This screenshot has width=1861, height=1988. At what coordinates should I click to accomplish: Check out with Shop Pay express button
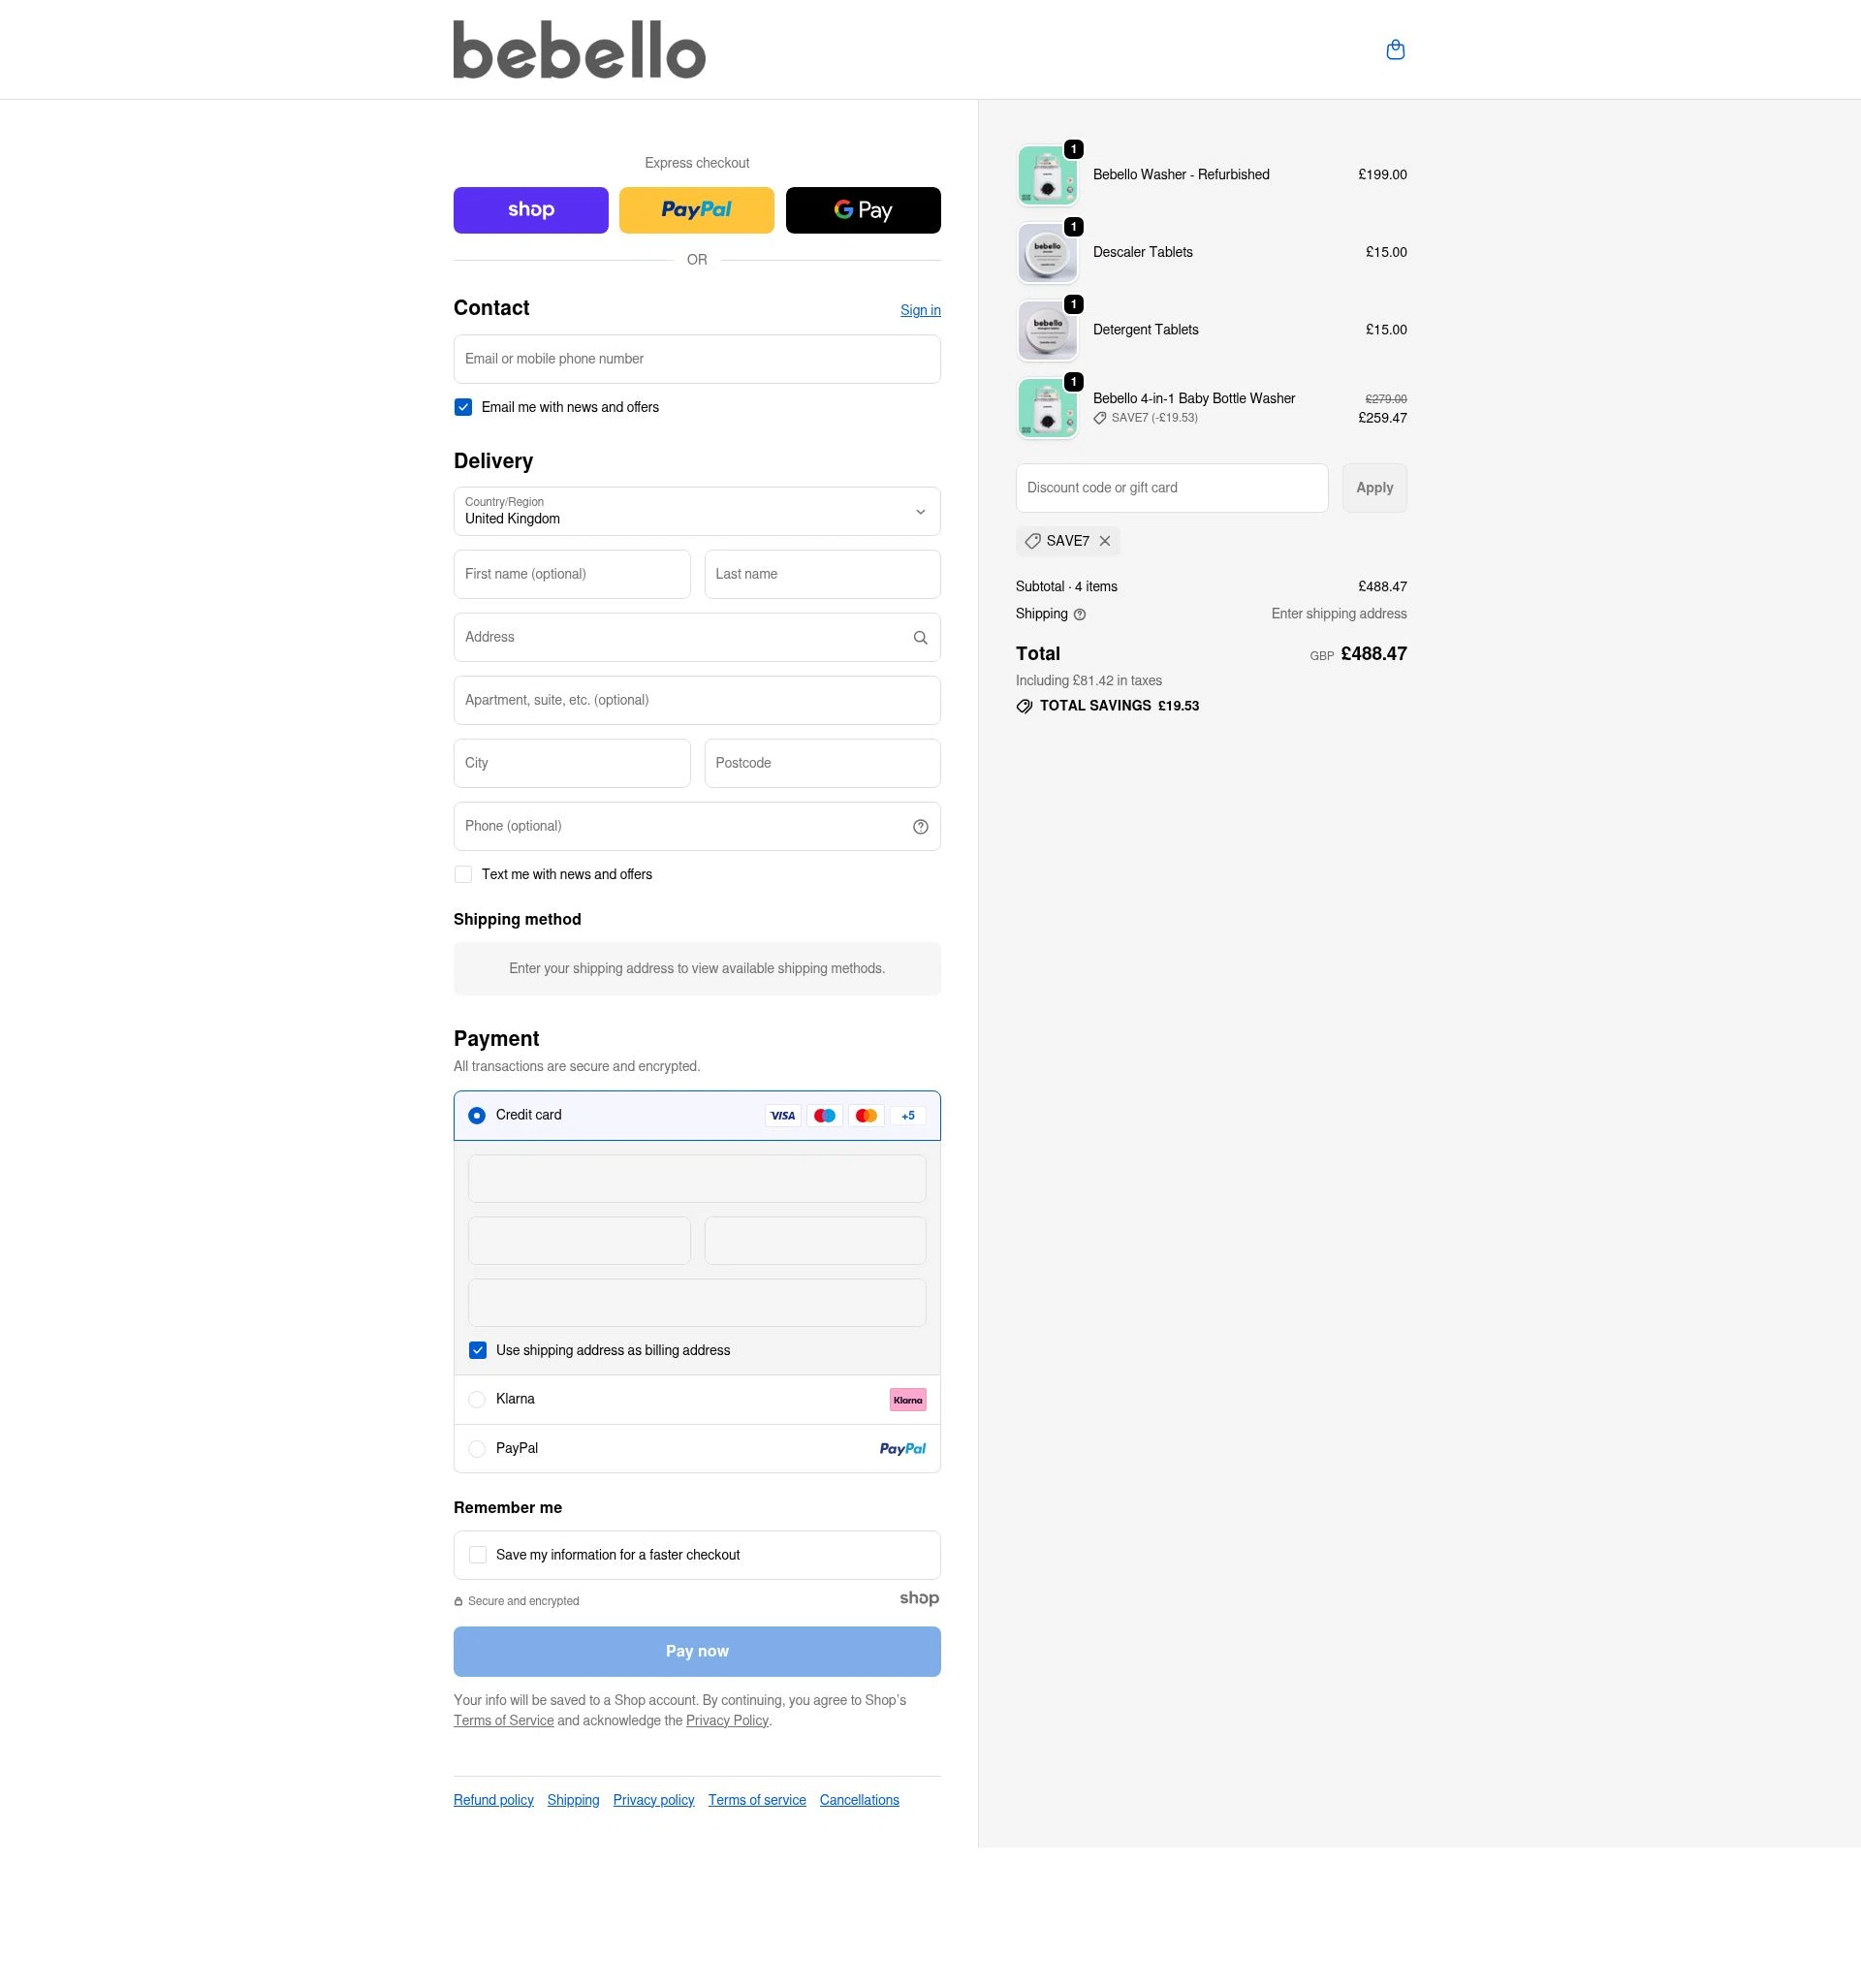click(x=530, y=210)
